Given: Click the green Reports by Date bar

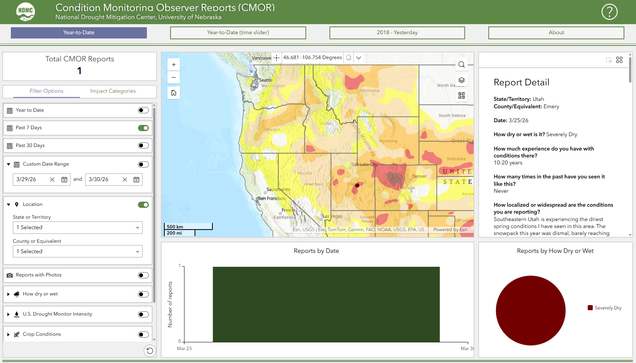Looking at the screenshot, I should [x=326, y=304].
